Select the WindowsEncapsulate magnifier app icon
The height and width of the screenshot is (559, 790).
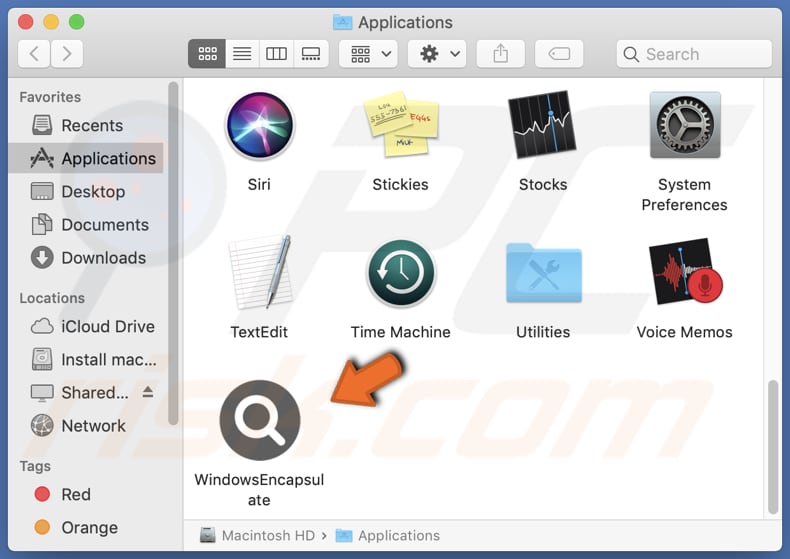260,420
